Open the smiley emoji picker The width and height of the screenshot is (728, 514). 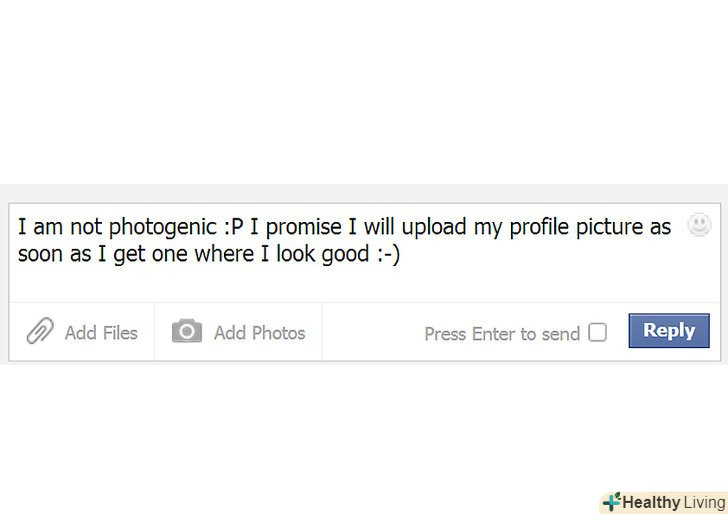coord(699,225)
